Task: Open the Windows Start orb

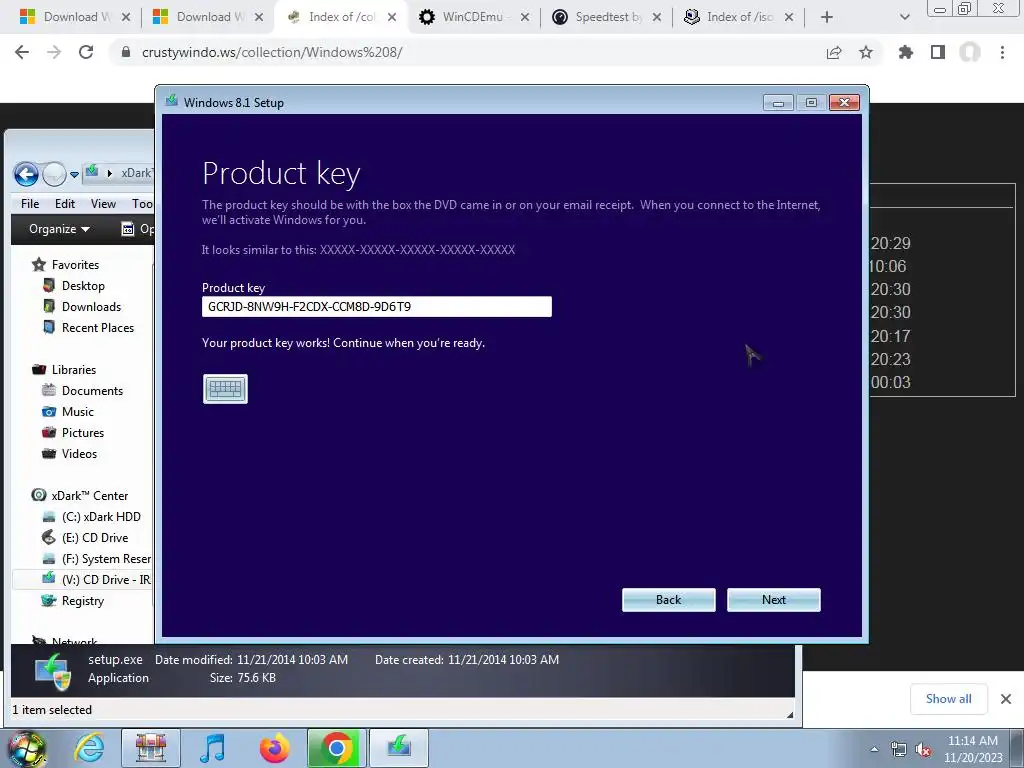Action: click(x=26, y=748)
